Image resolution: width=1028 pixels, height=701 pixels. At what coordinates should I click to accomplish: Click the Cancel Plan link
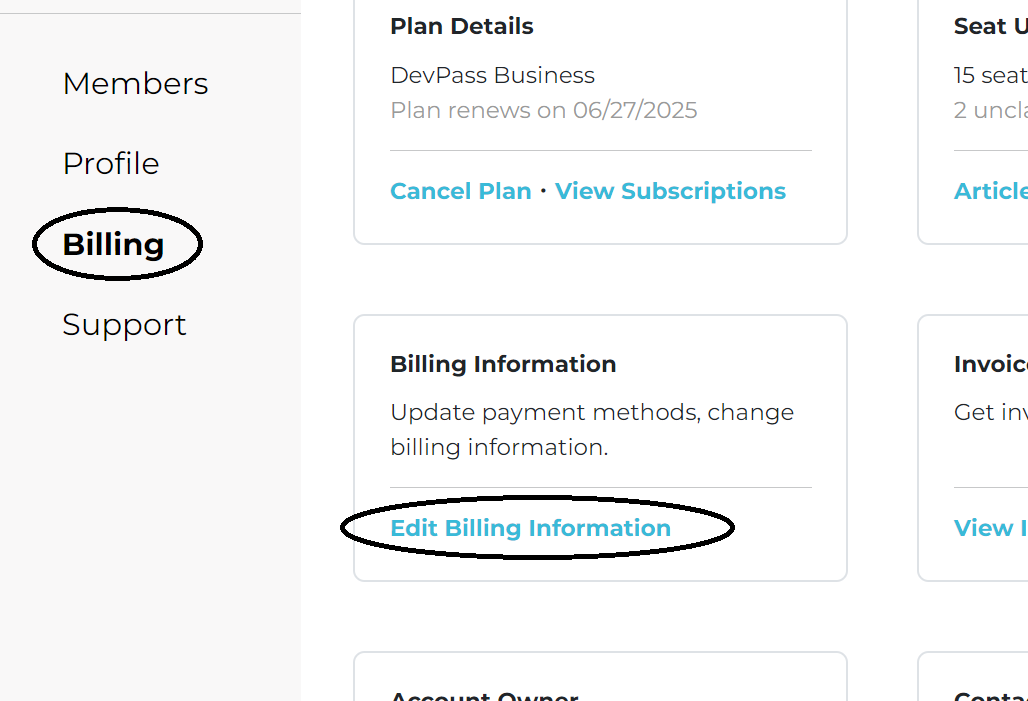460,191
